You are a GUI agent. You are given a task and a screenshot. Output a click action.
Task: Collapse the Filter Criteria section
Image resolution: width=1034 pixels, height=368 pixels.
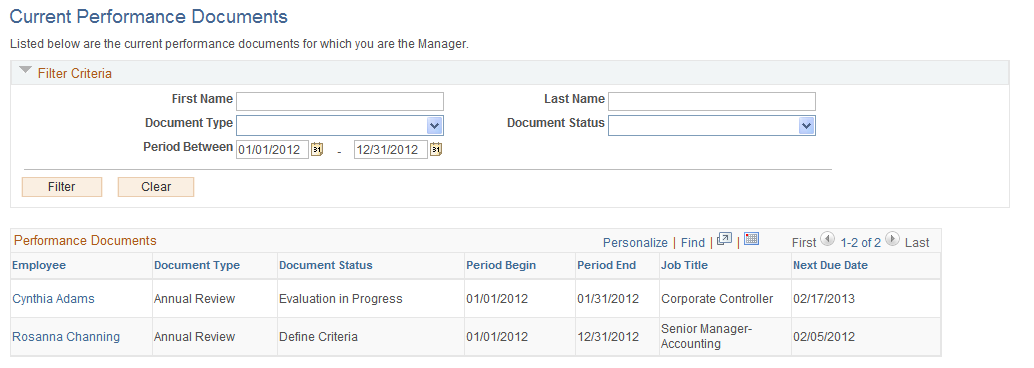click(25, 71)
